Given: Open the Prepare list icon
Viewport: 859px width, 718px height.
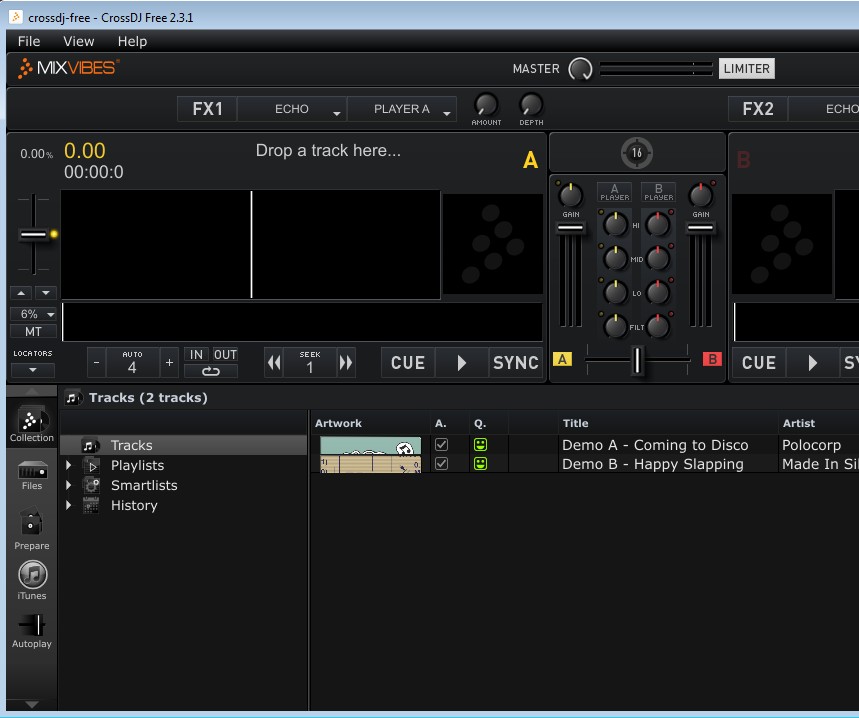Looking at the screenshot, I should (32, 530).
